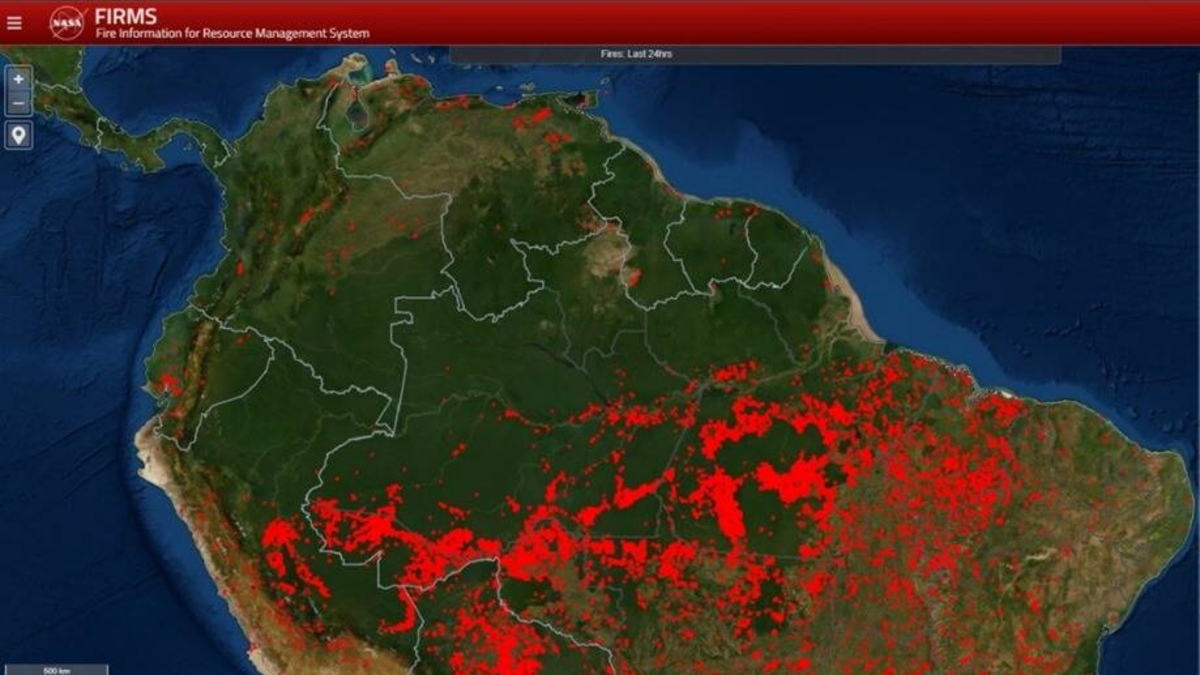Zoom out with the minus button
Screen dimensions: 1200x675
[x=19, y=102]
